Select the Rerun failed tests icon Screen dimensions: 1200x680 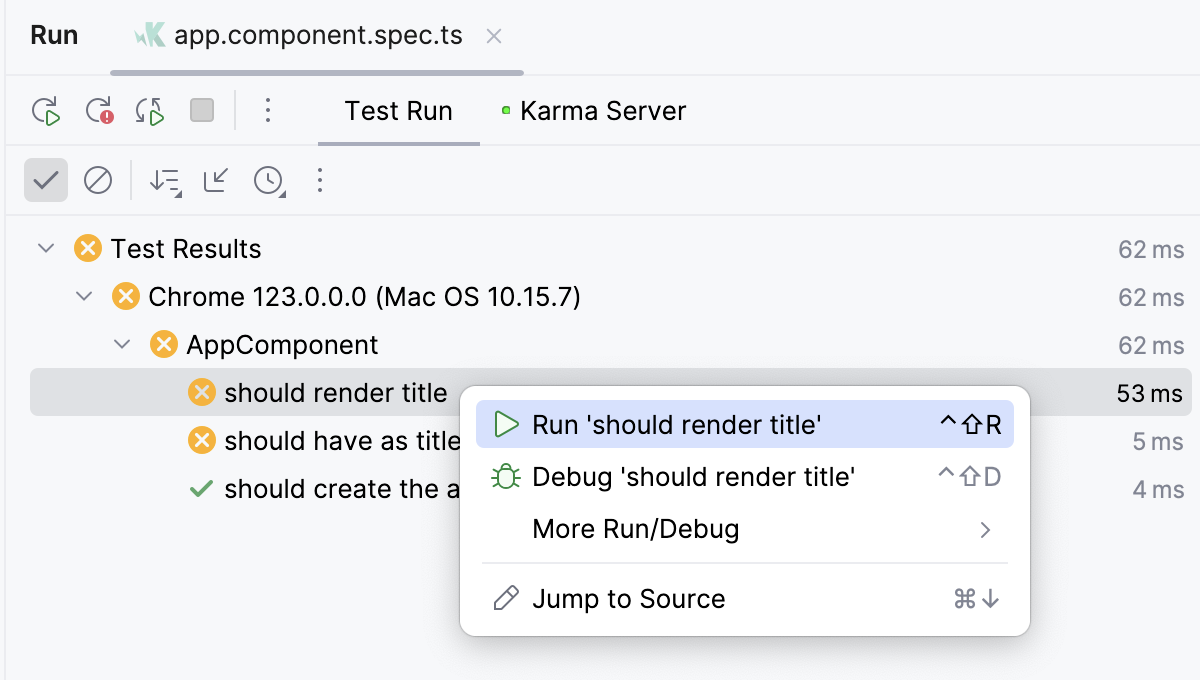tap(96, 111)
